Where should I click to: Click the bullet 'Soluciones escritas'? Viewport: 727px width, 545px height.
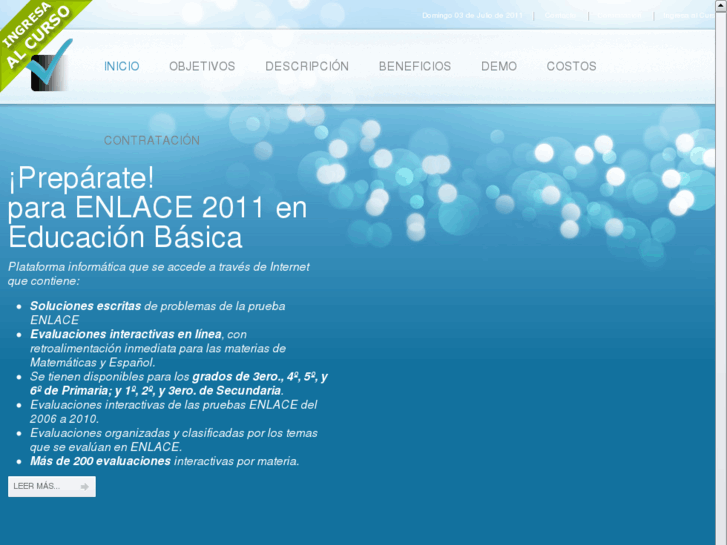point(85,306)
